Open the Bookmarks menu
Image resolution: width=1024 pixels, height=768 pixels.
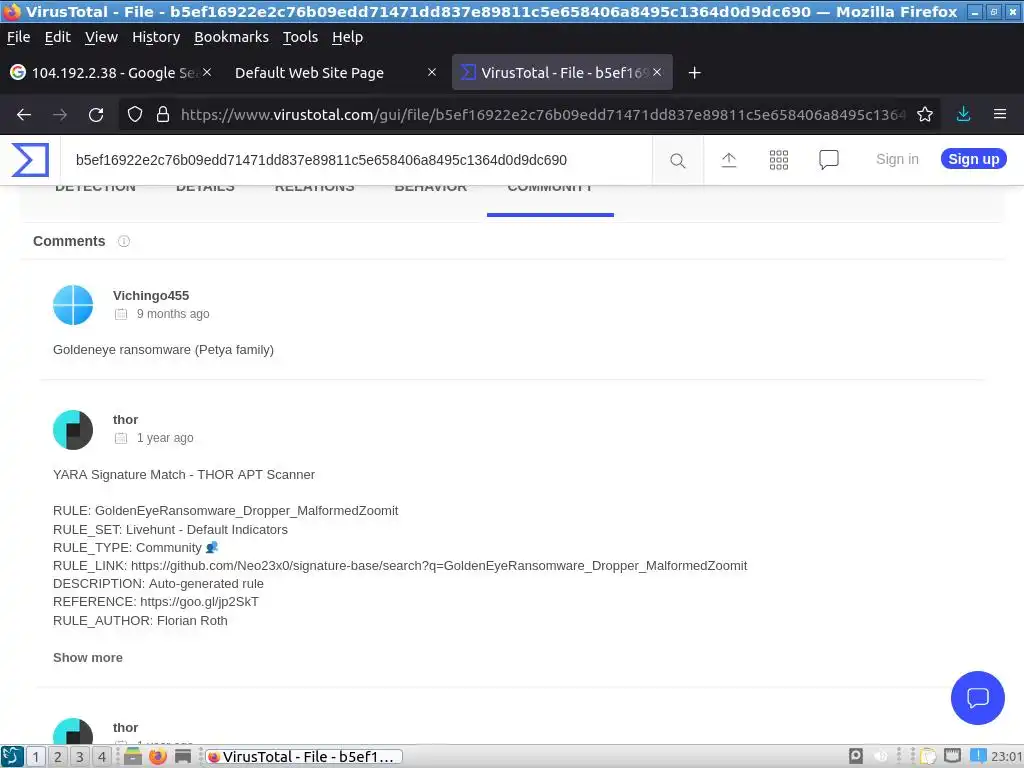(231, 37)
